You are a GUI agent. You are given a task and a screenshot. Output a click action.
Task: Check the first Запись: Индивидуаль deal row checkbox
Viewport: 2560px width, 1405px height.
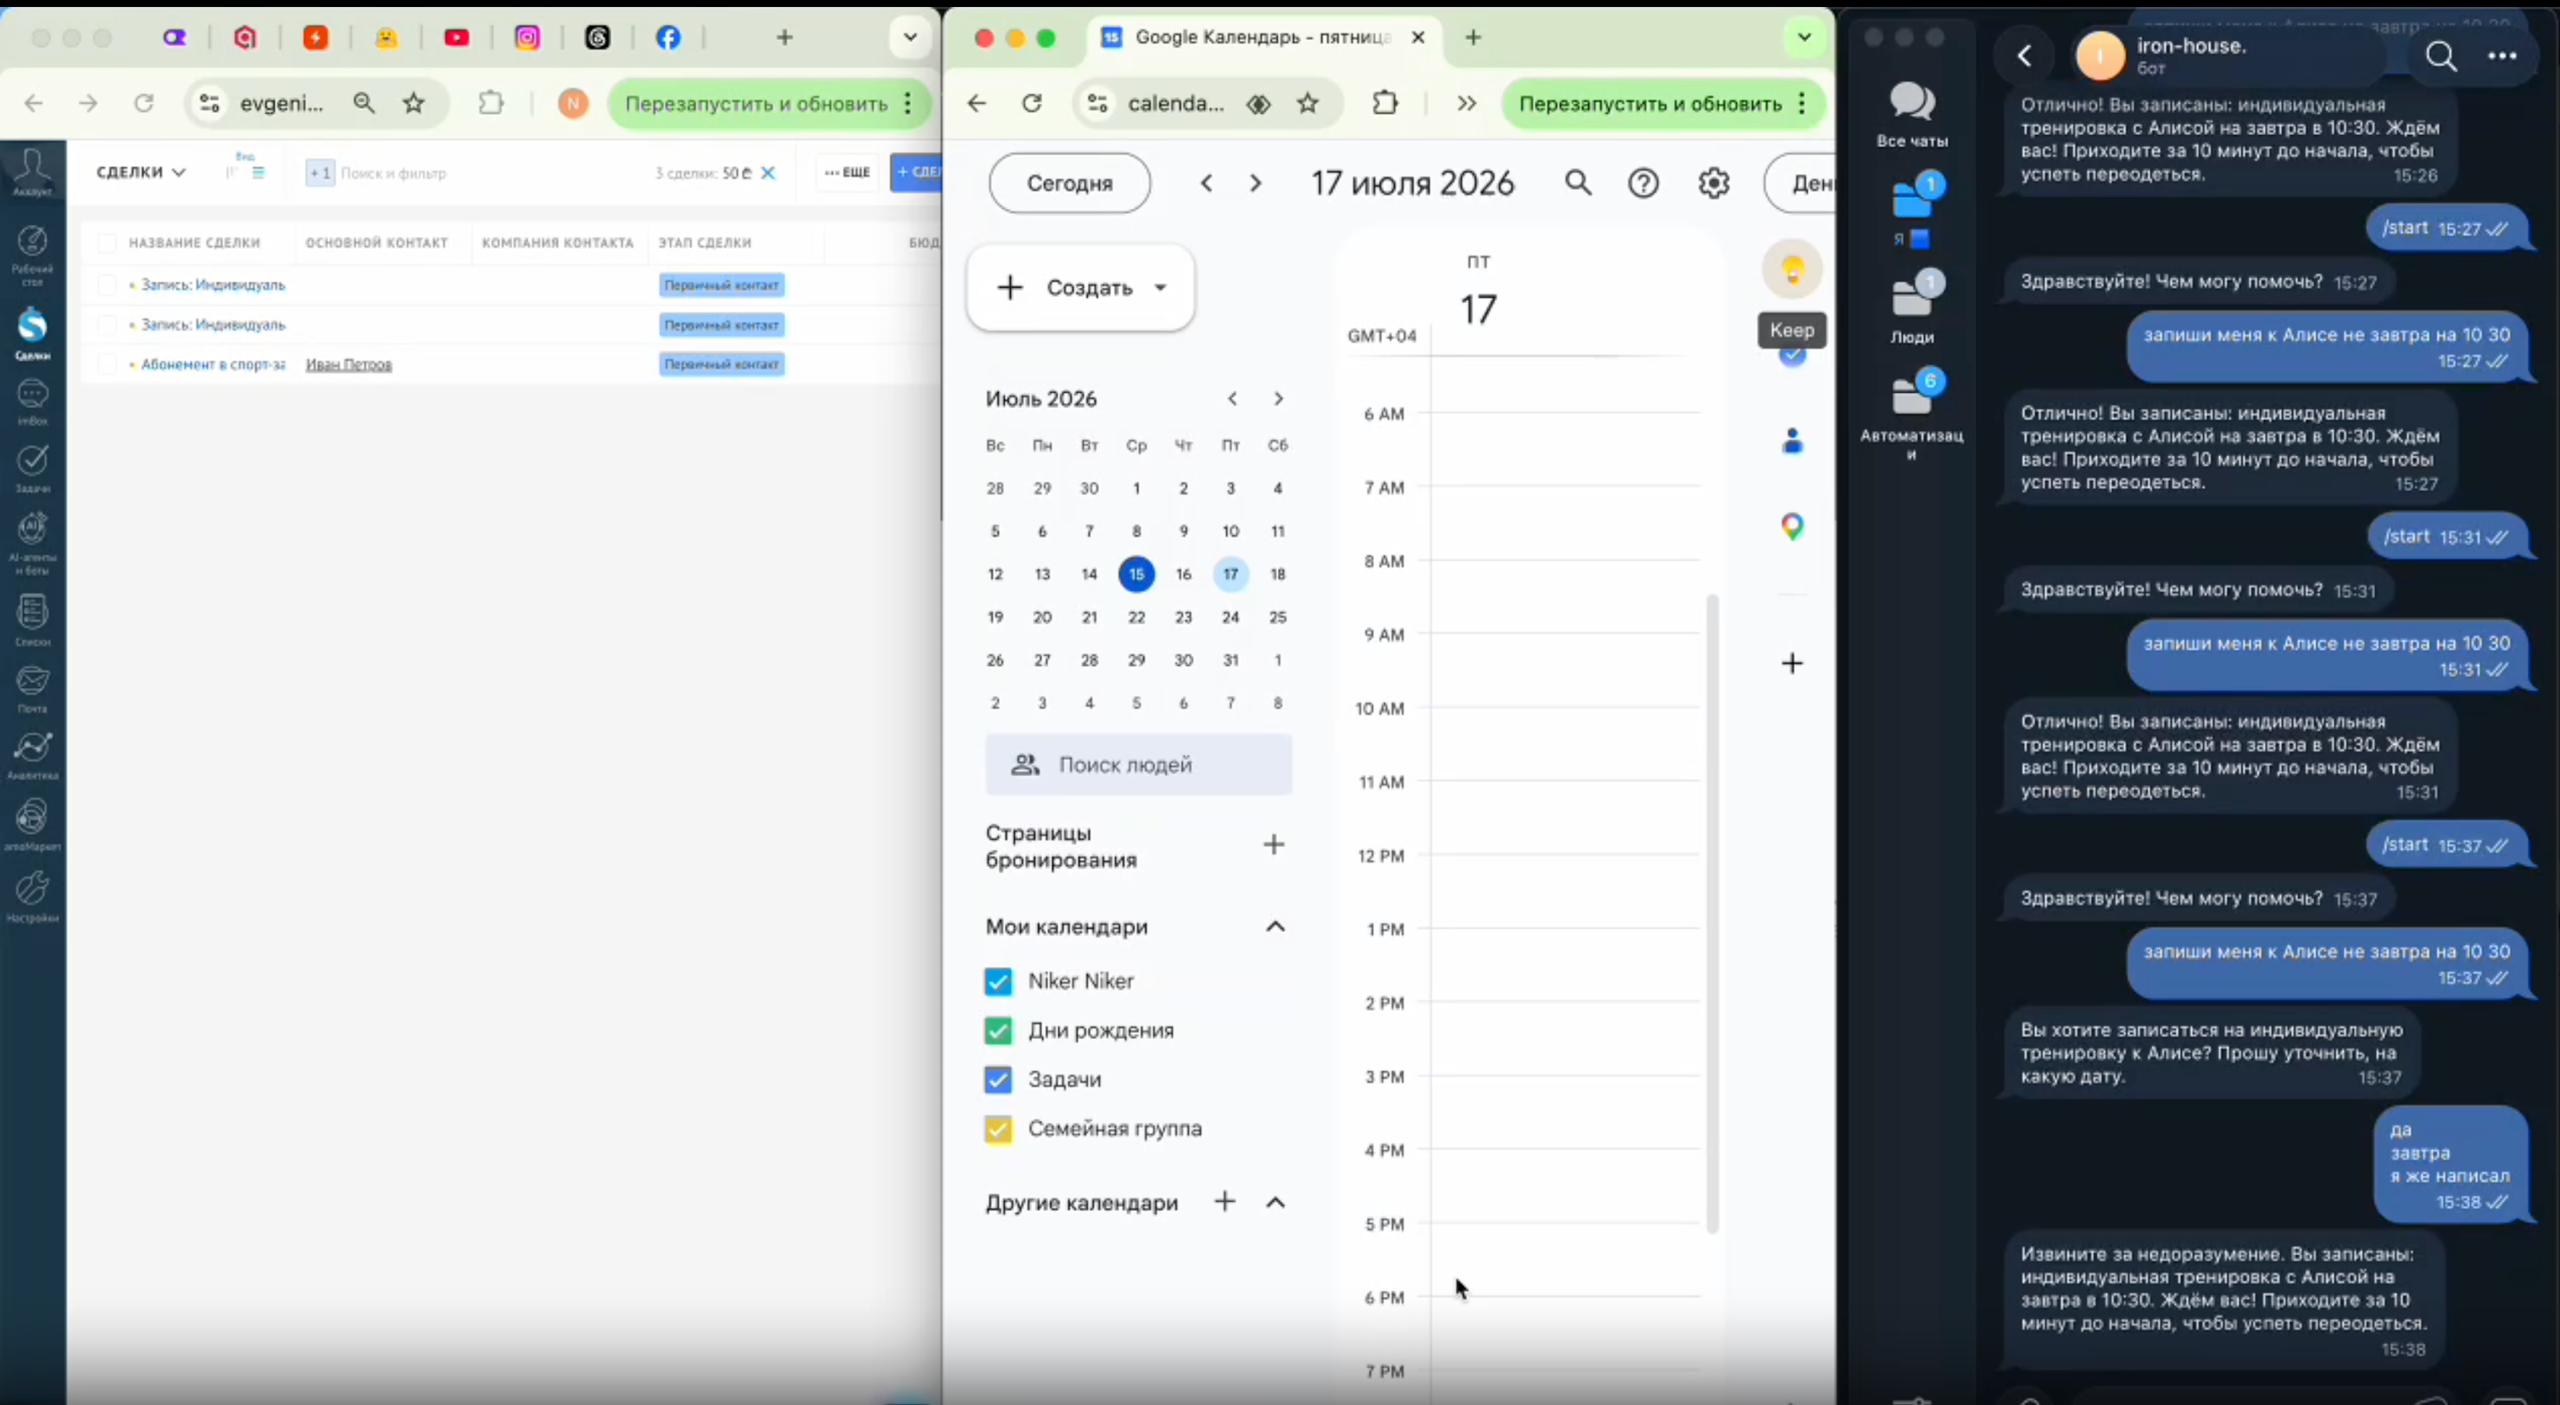[x=107, y=285]
